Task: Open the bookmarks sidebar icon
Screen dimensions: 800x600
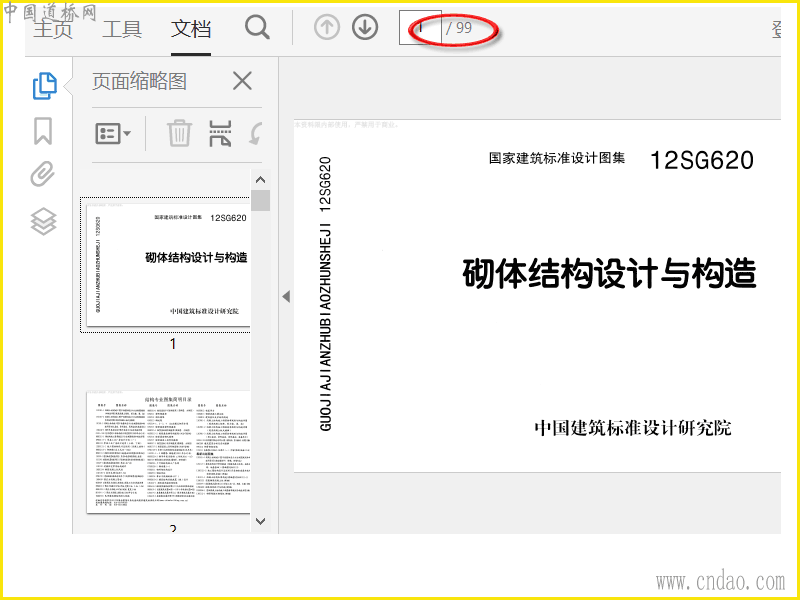Action: click(x=43, y=131)
